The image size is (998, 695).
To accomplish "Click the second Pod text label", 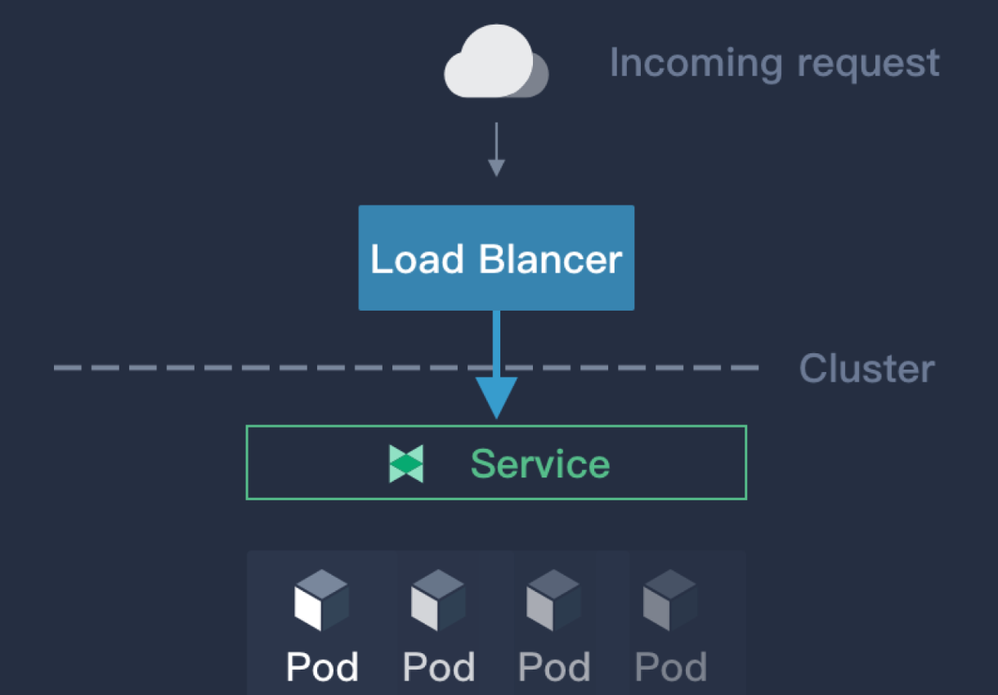I will (x=438, y=667).
